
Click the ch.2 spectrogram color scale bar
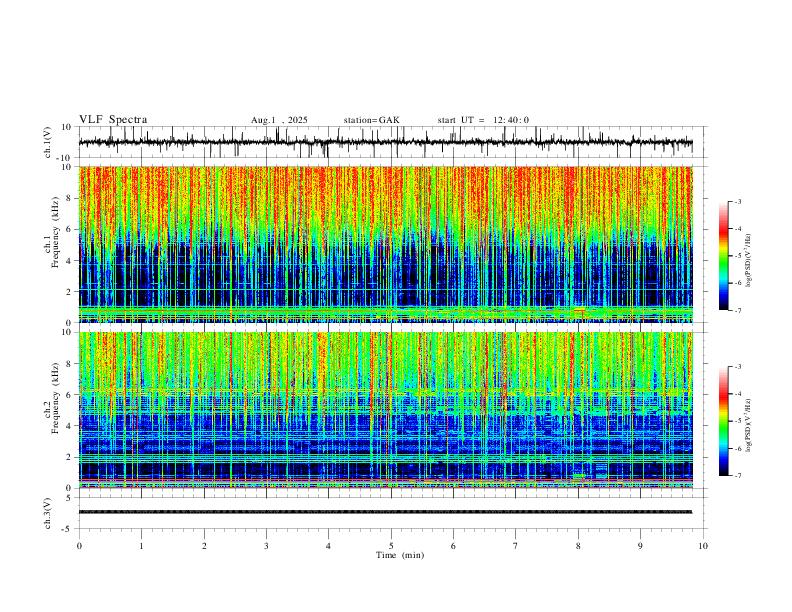(x=723, y=421)
